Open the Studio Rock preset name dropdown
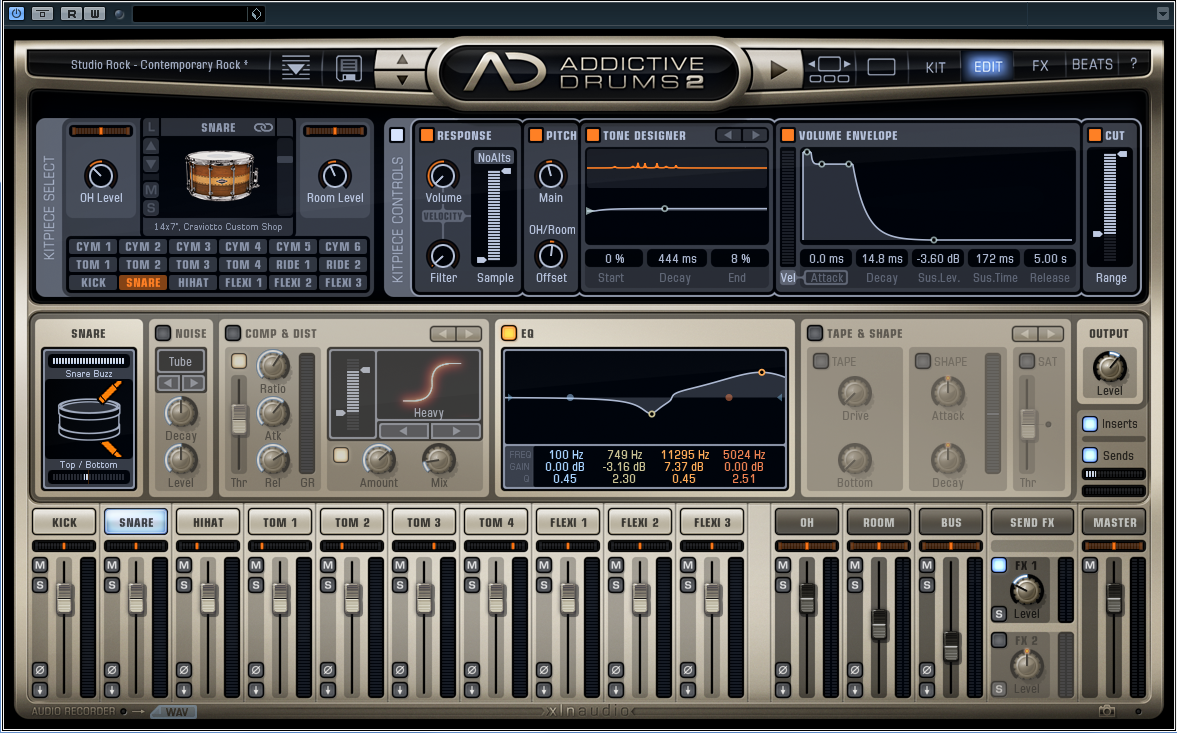 tap(160, 65)
